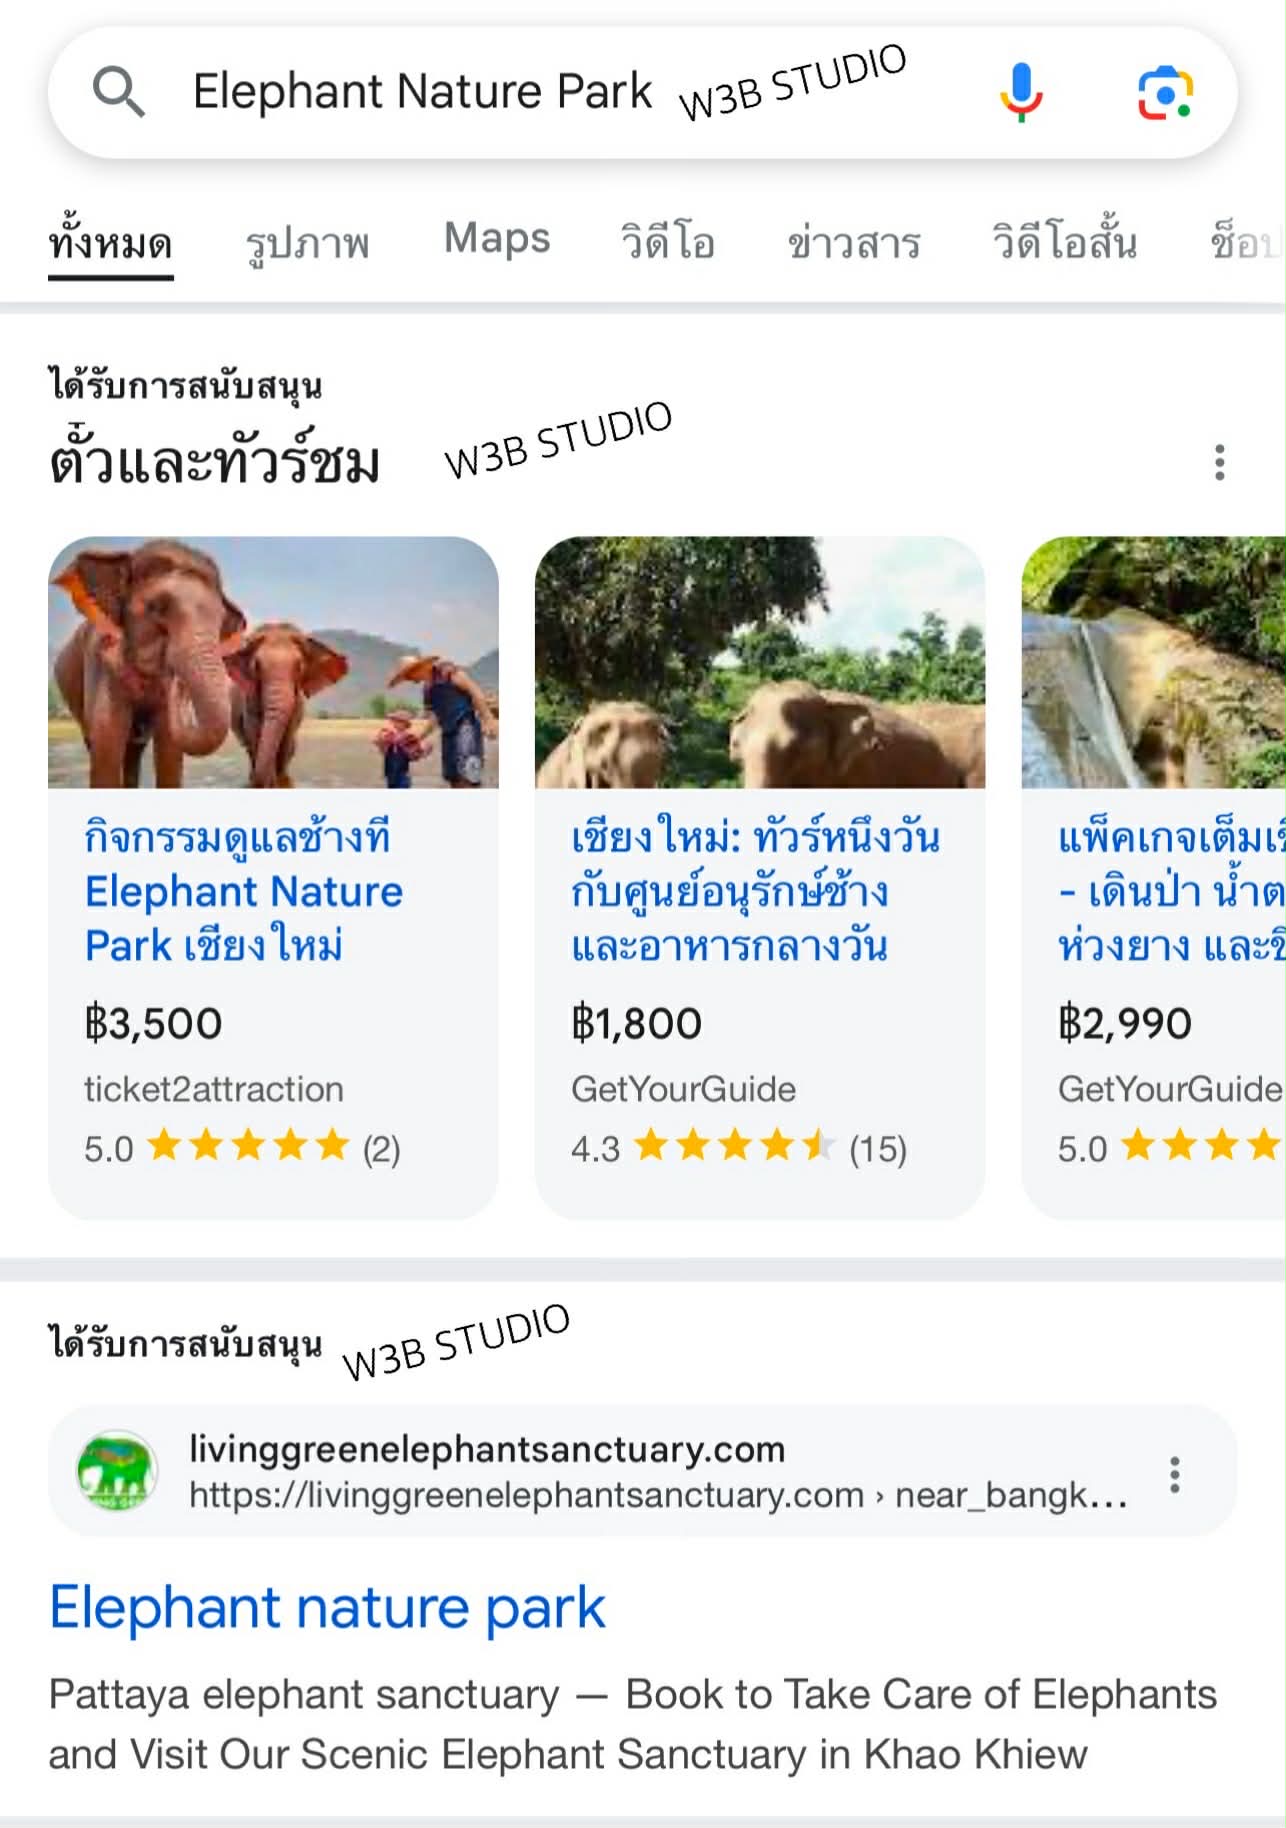Click the two elephants under trees thumbnail

click(760, 662)
